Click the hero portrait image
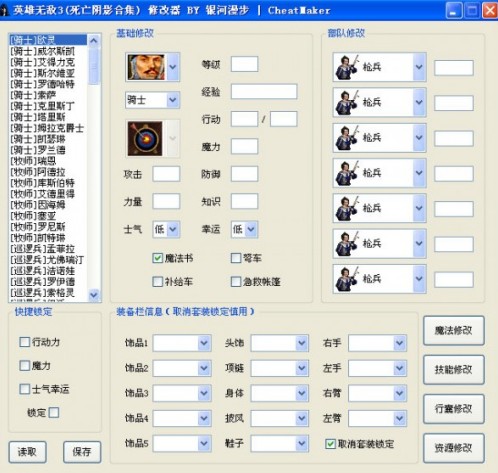Image resolution: width=498 pixels, height=473 pixels. pyautogui.click(x=146, y=67)
